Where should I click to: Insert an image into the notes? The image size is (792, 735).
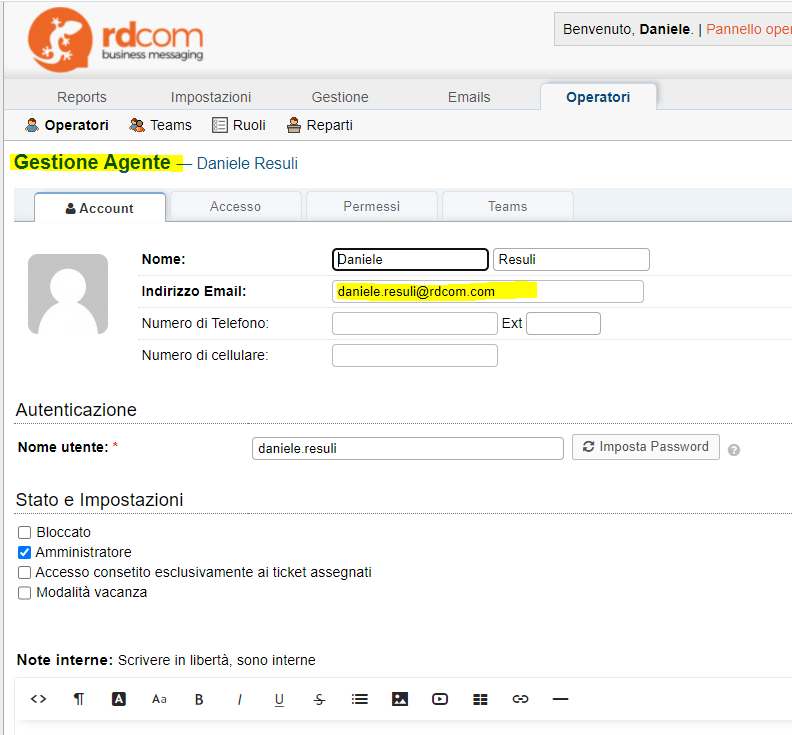coord(400,699)
